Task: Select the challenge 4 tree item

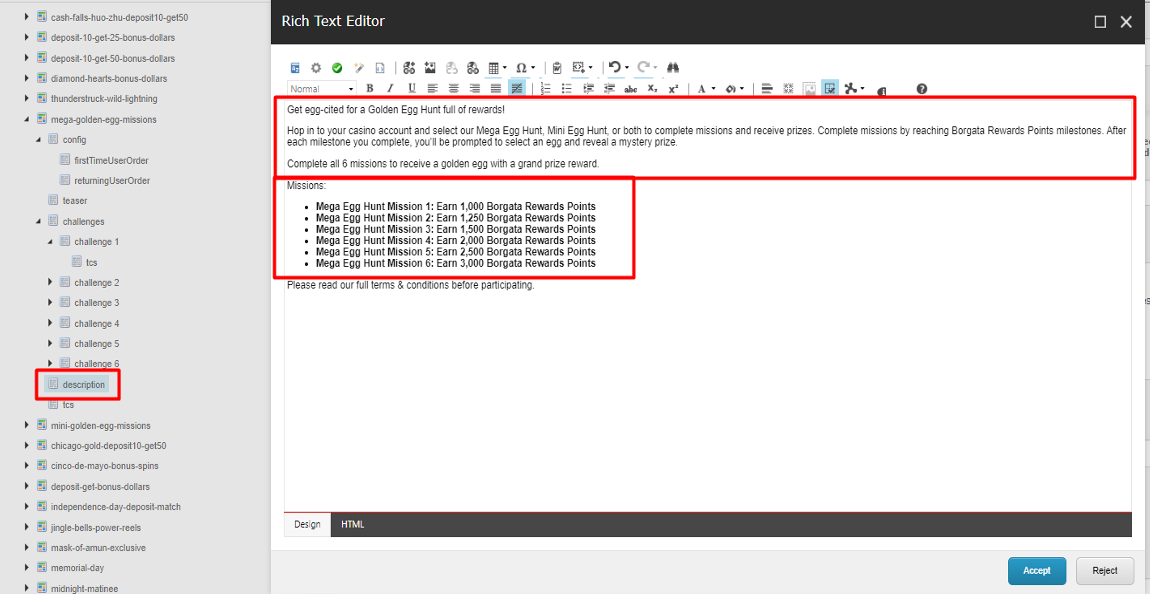Action: coord(96,323)
